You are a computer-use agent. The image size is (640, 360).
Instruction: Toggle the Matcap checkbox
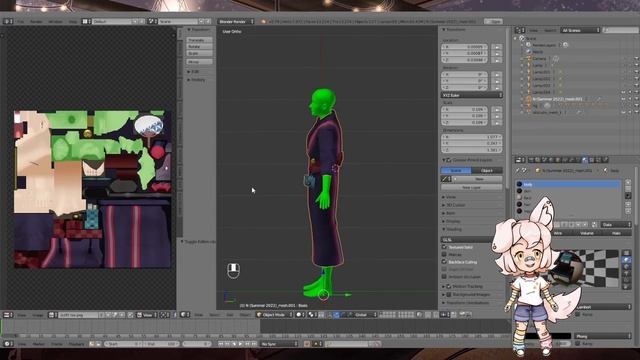click(444, 254)
